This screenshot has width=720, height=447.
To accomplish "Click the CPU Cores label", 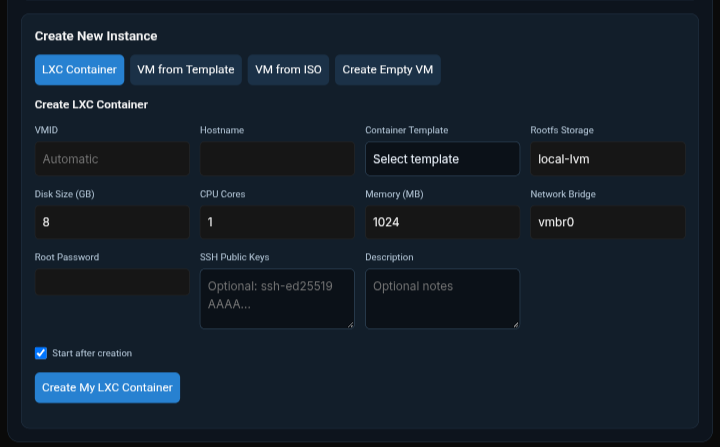I will click(223, 194).
